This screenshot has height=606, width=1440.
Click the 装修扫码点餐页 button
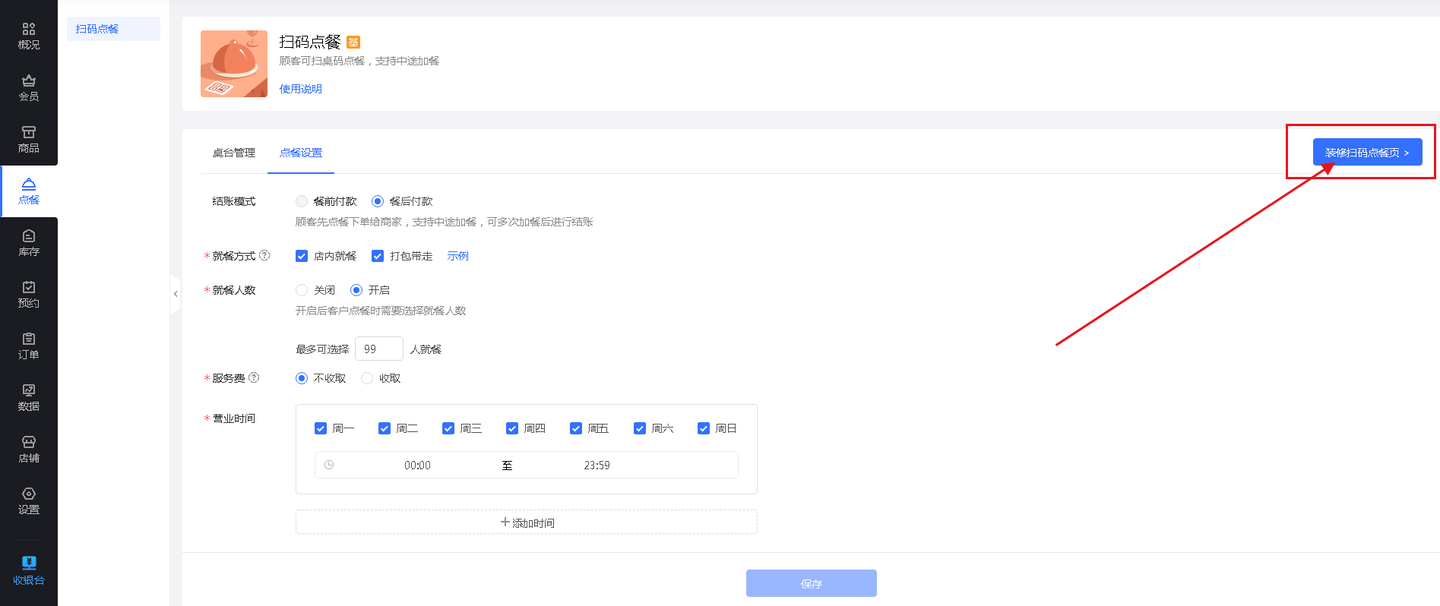tap(1367, 153)
